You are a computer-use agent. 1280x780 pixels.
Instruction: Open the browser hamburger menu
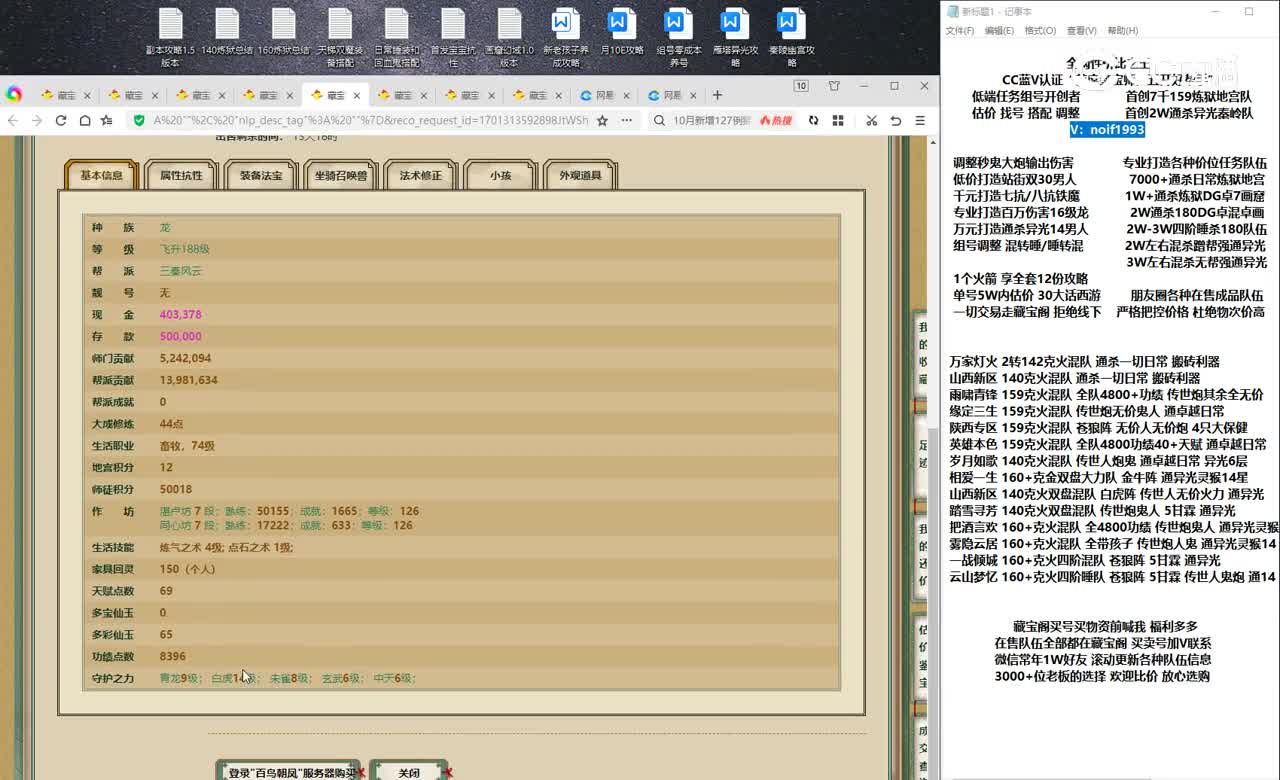pyautogui.click(x=920, y=120)
